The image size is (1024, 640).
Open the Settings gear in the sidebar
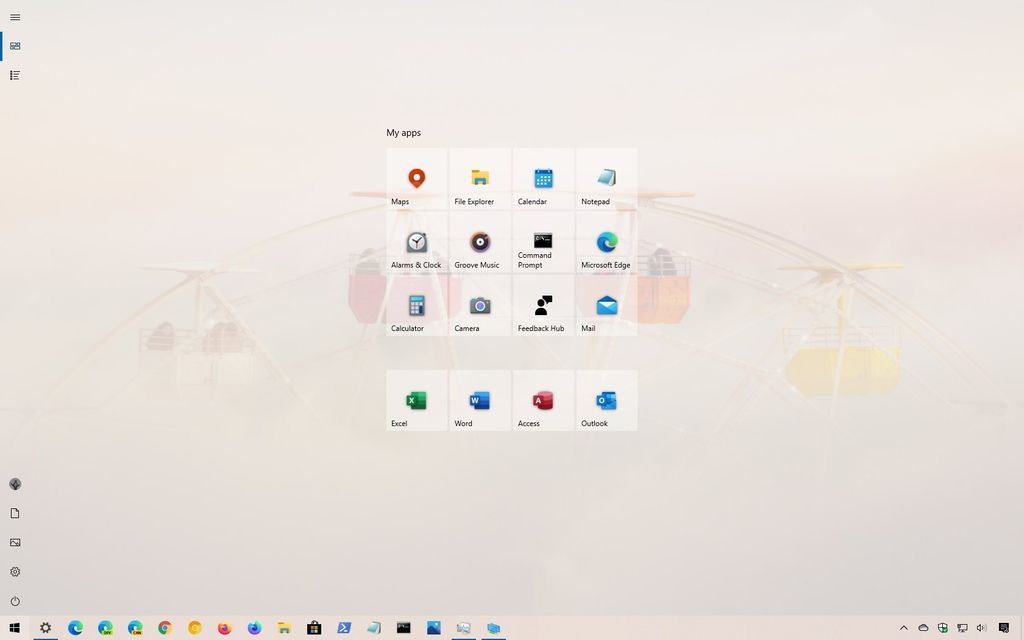[14, 571]
